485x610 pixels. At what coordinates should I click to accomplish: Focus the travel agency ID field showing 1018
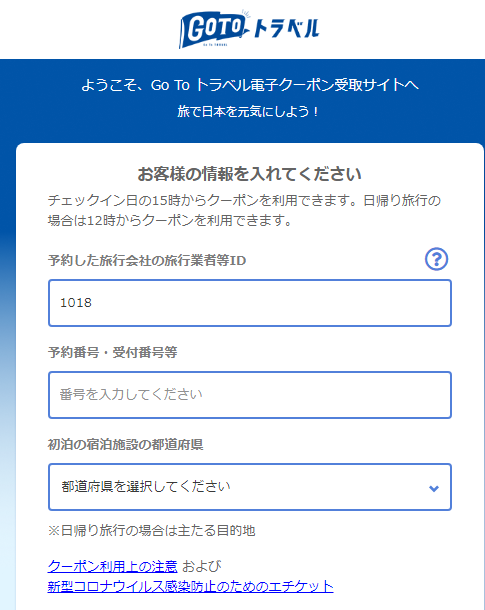point(250,303)
